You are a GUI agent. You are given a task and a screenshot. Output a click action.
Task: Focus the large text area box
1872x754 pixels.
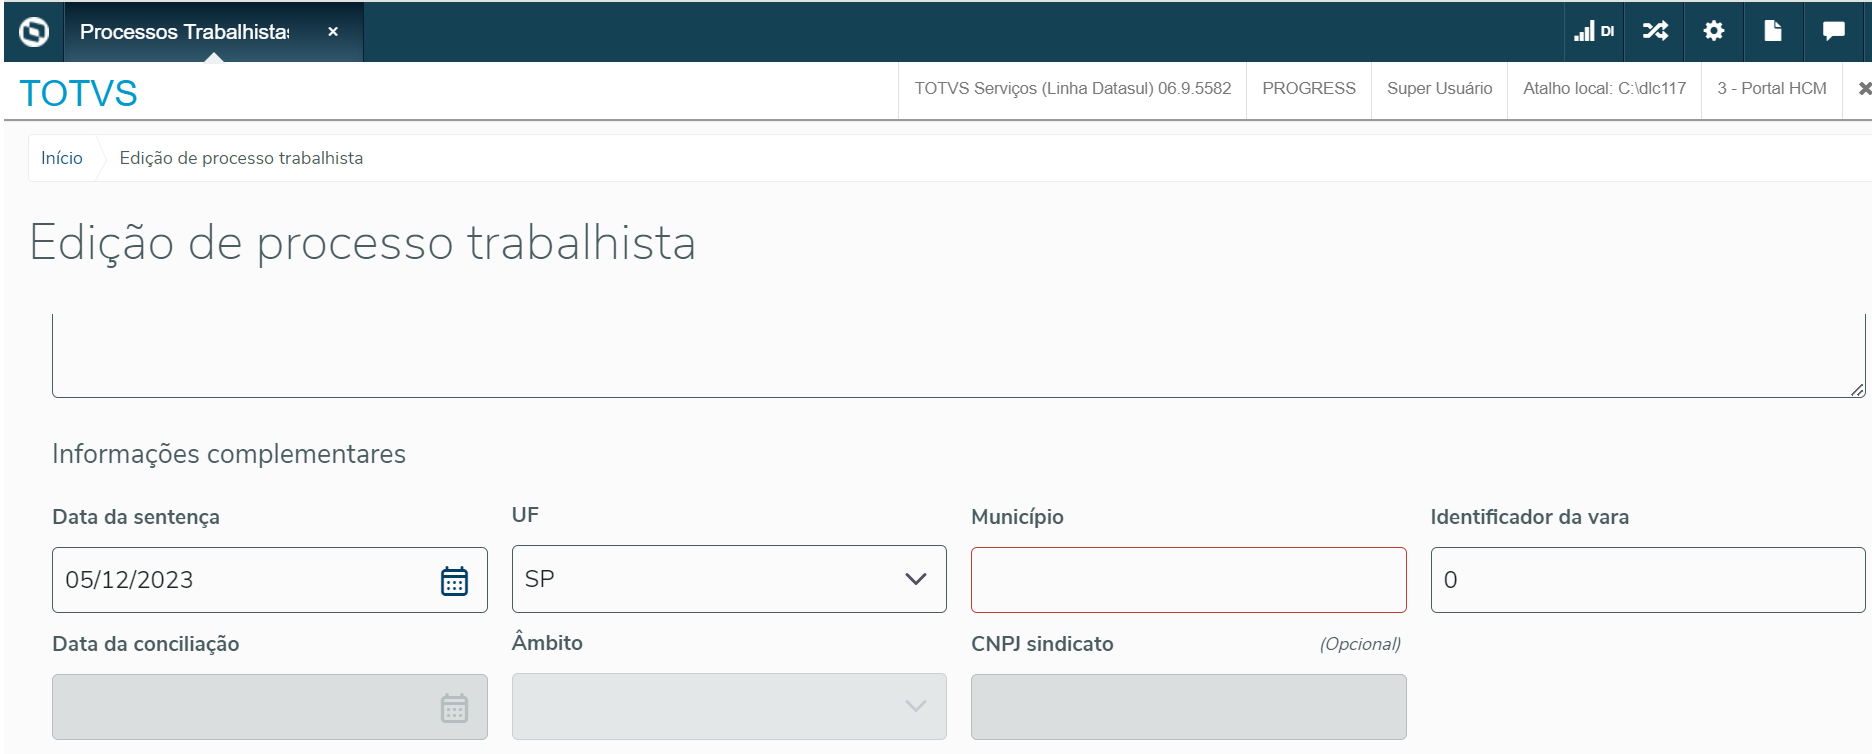(958, 355)
